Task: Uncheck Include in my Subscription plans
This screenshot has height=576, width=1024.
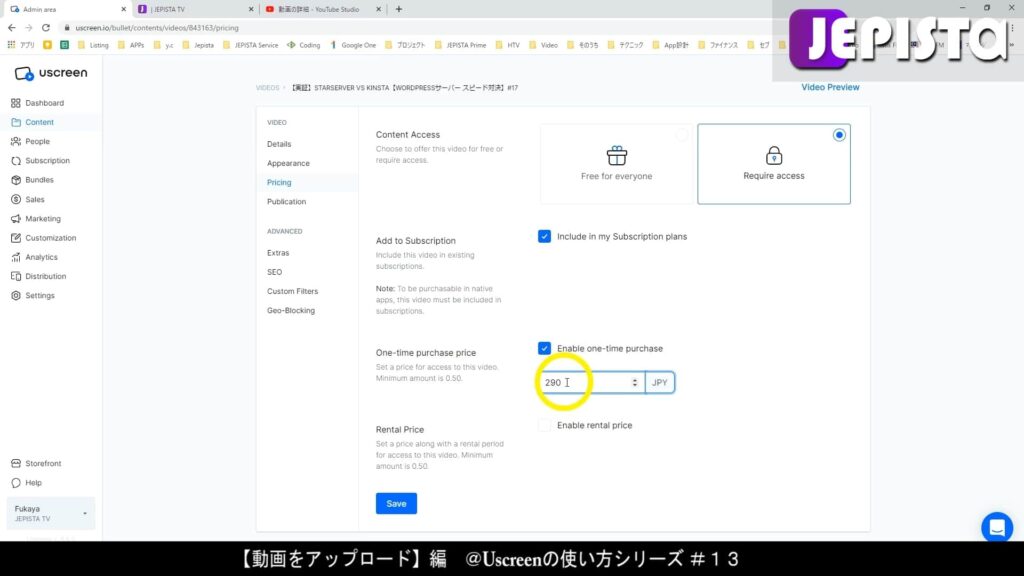Action: (544, 236)
